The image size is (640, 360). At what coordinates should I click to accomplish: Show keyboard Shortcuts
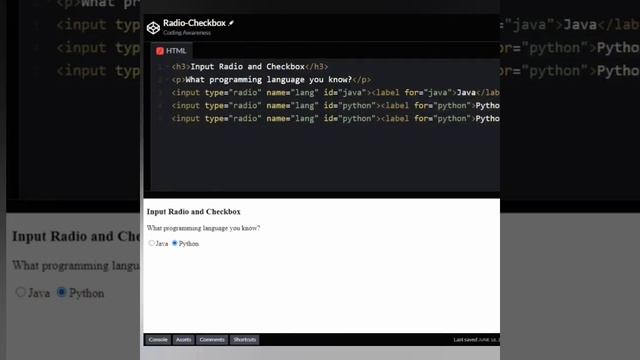(244, 340)
